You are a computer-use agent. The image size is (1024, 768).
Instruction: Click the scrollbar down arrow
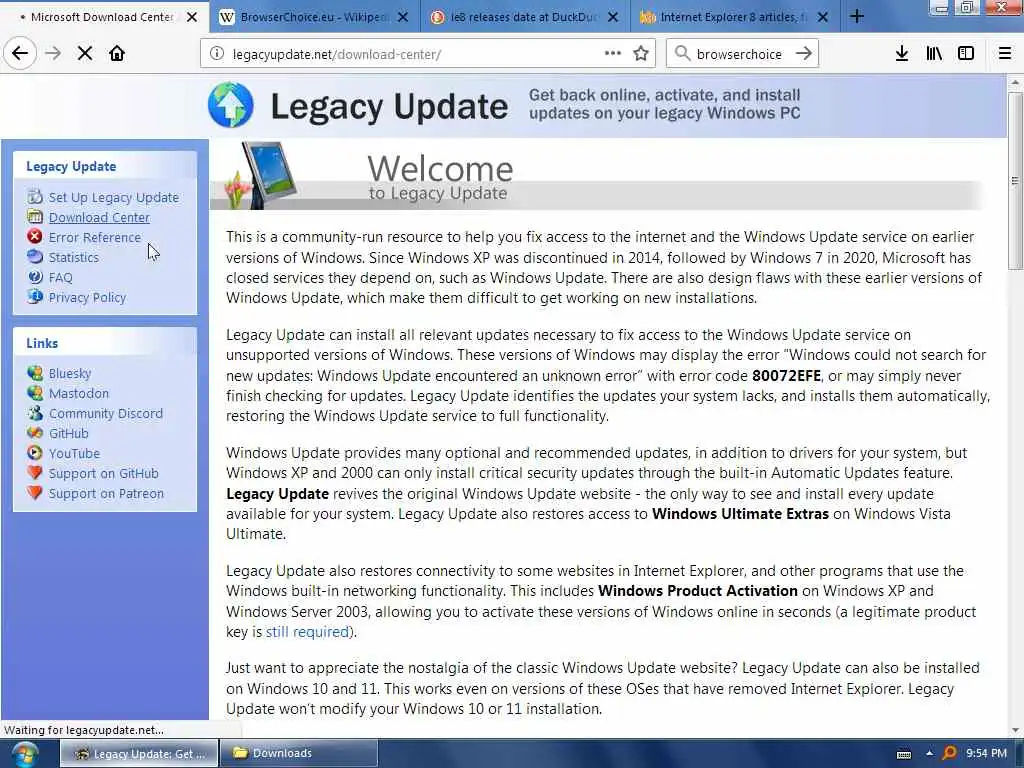point(1015,730)
